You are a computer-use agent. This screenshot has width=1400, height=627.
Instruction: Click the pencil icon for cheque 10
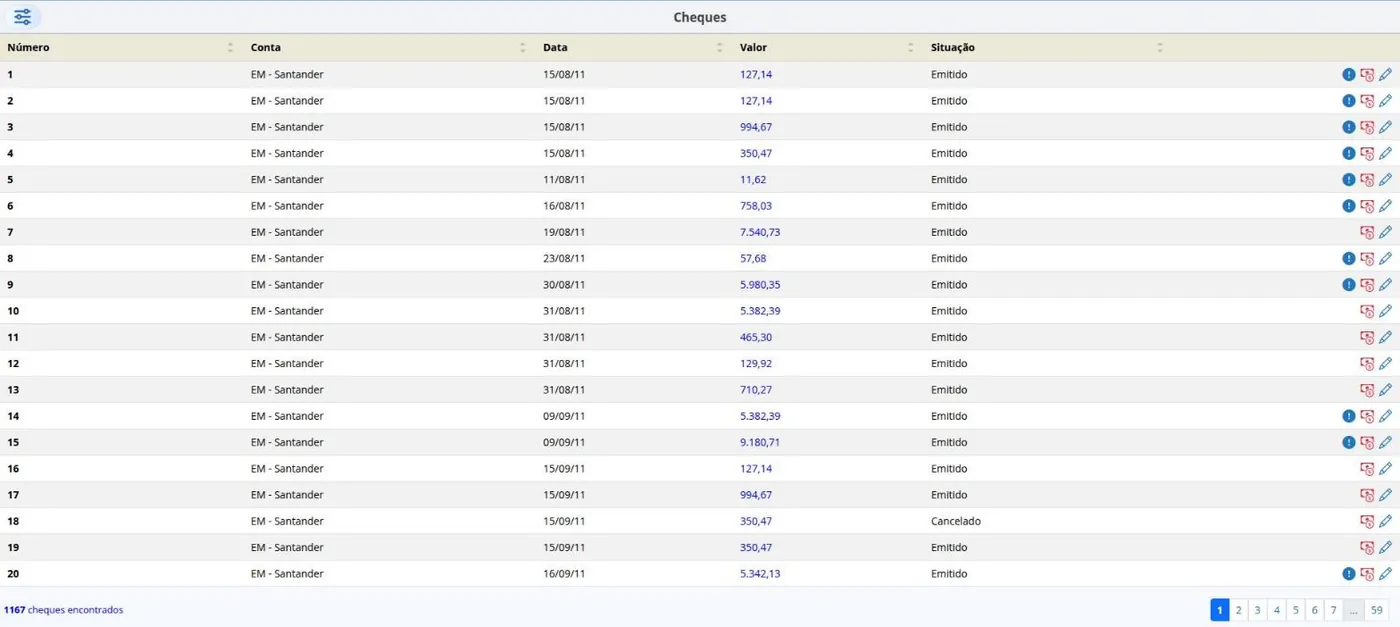pyautogui.click(x=1385, y=311)
